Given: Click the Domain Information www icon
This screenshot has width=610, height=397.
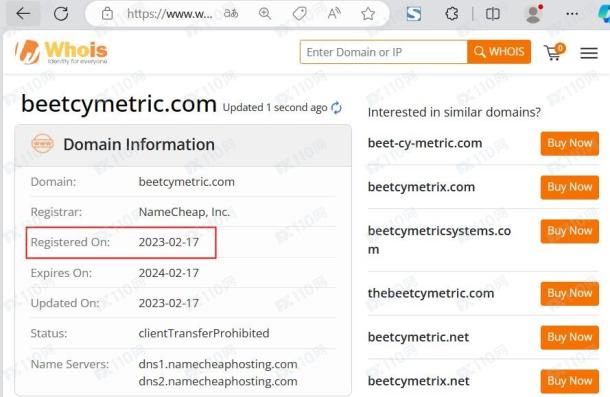Looking at the screenshot, I should (42, 144).
